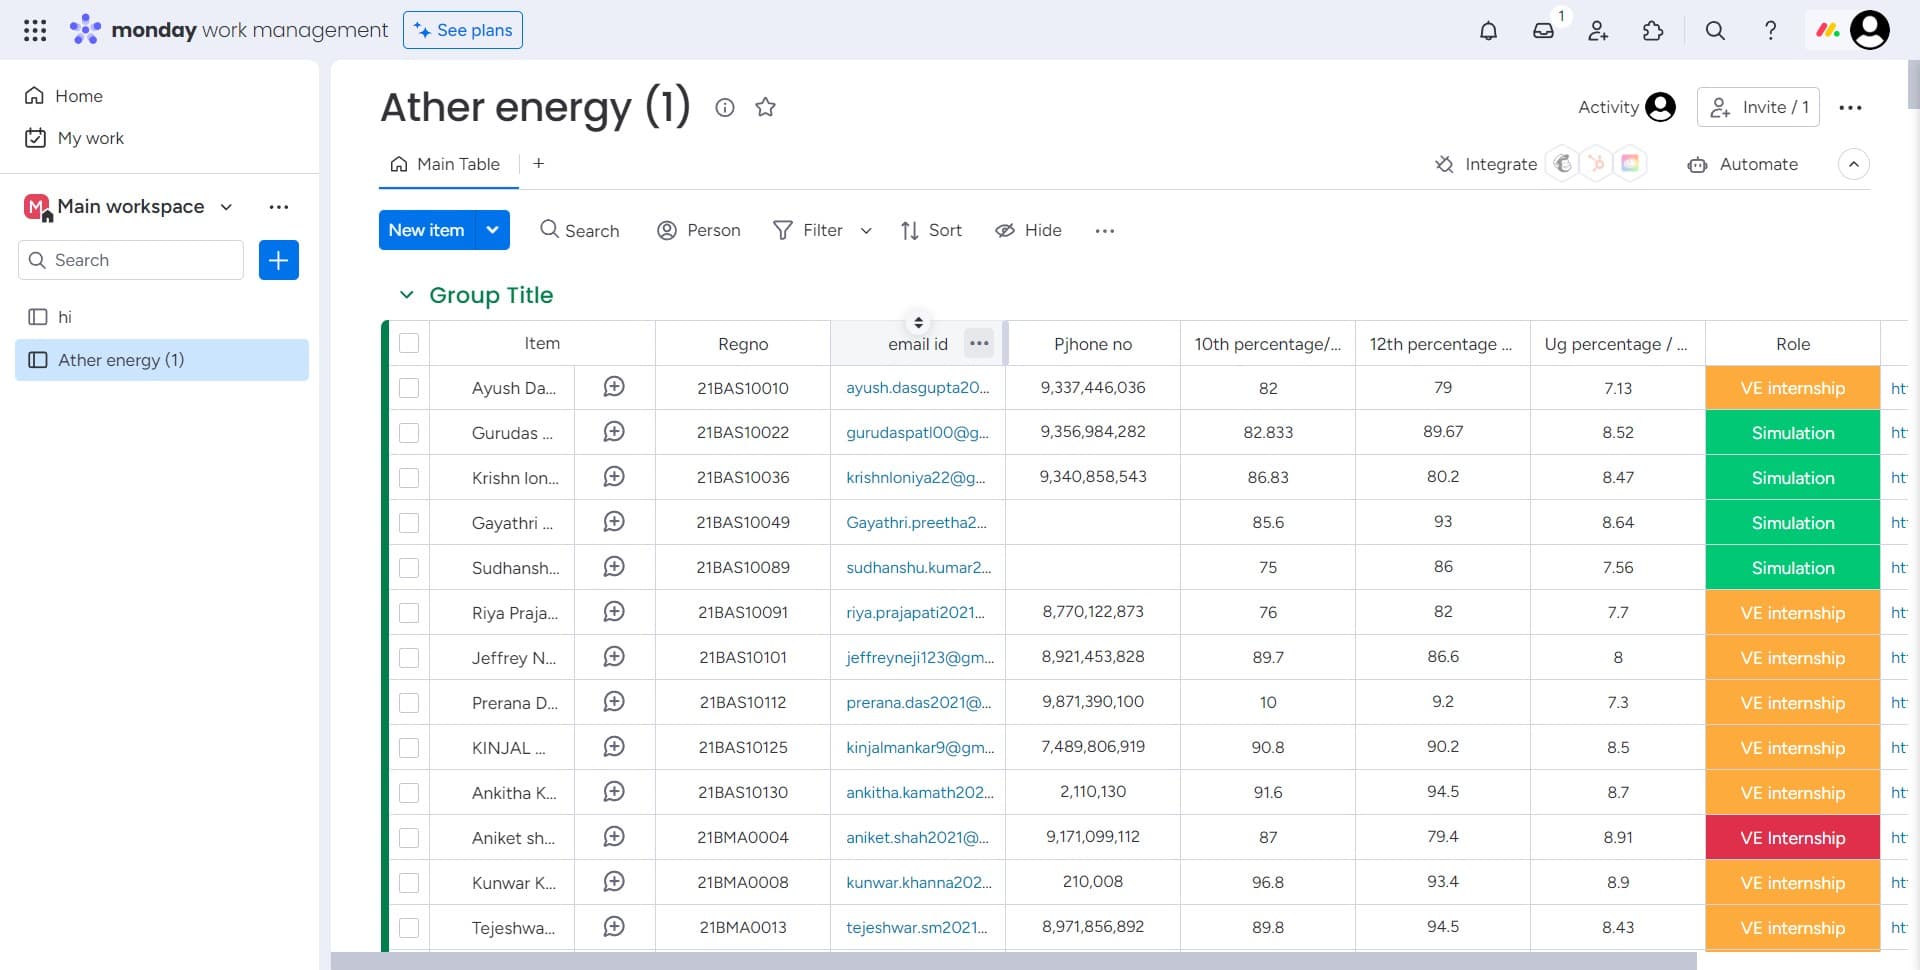Open the notifications bell

[x=1488, y=31]
